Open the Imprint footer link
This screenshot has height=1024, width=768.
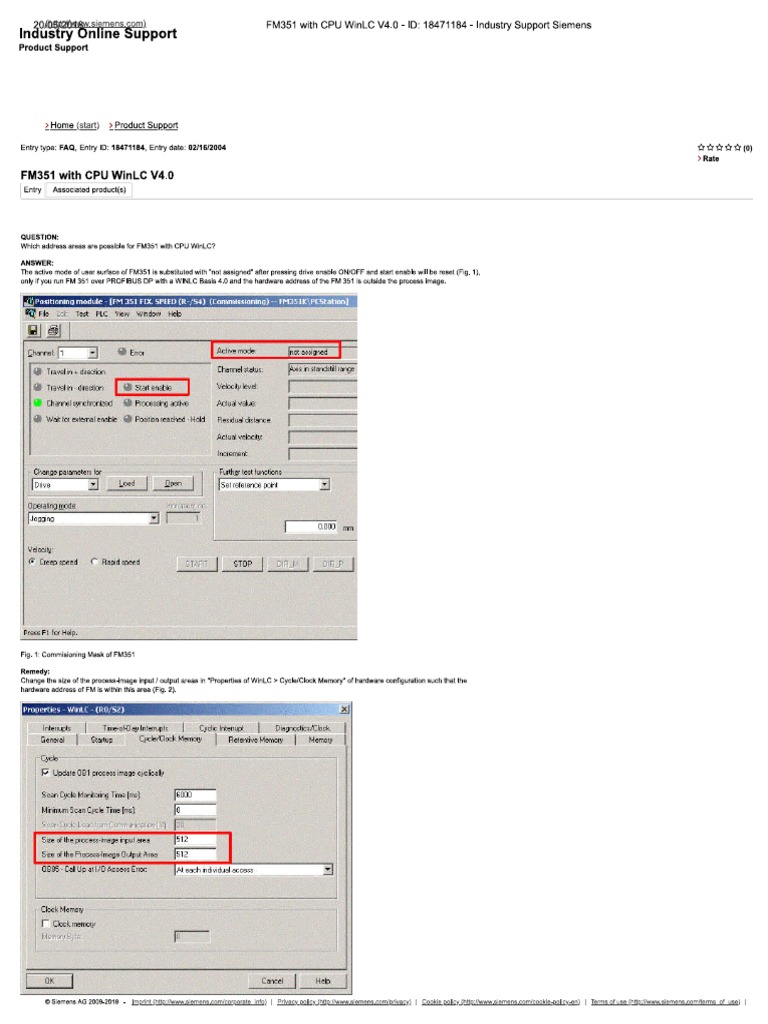199,1002
